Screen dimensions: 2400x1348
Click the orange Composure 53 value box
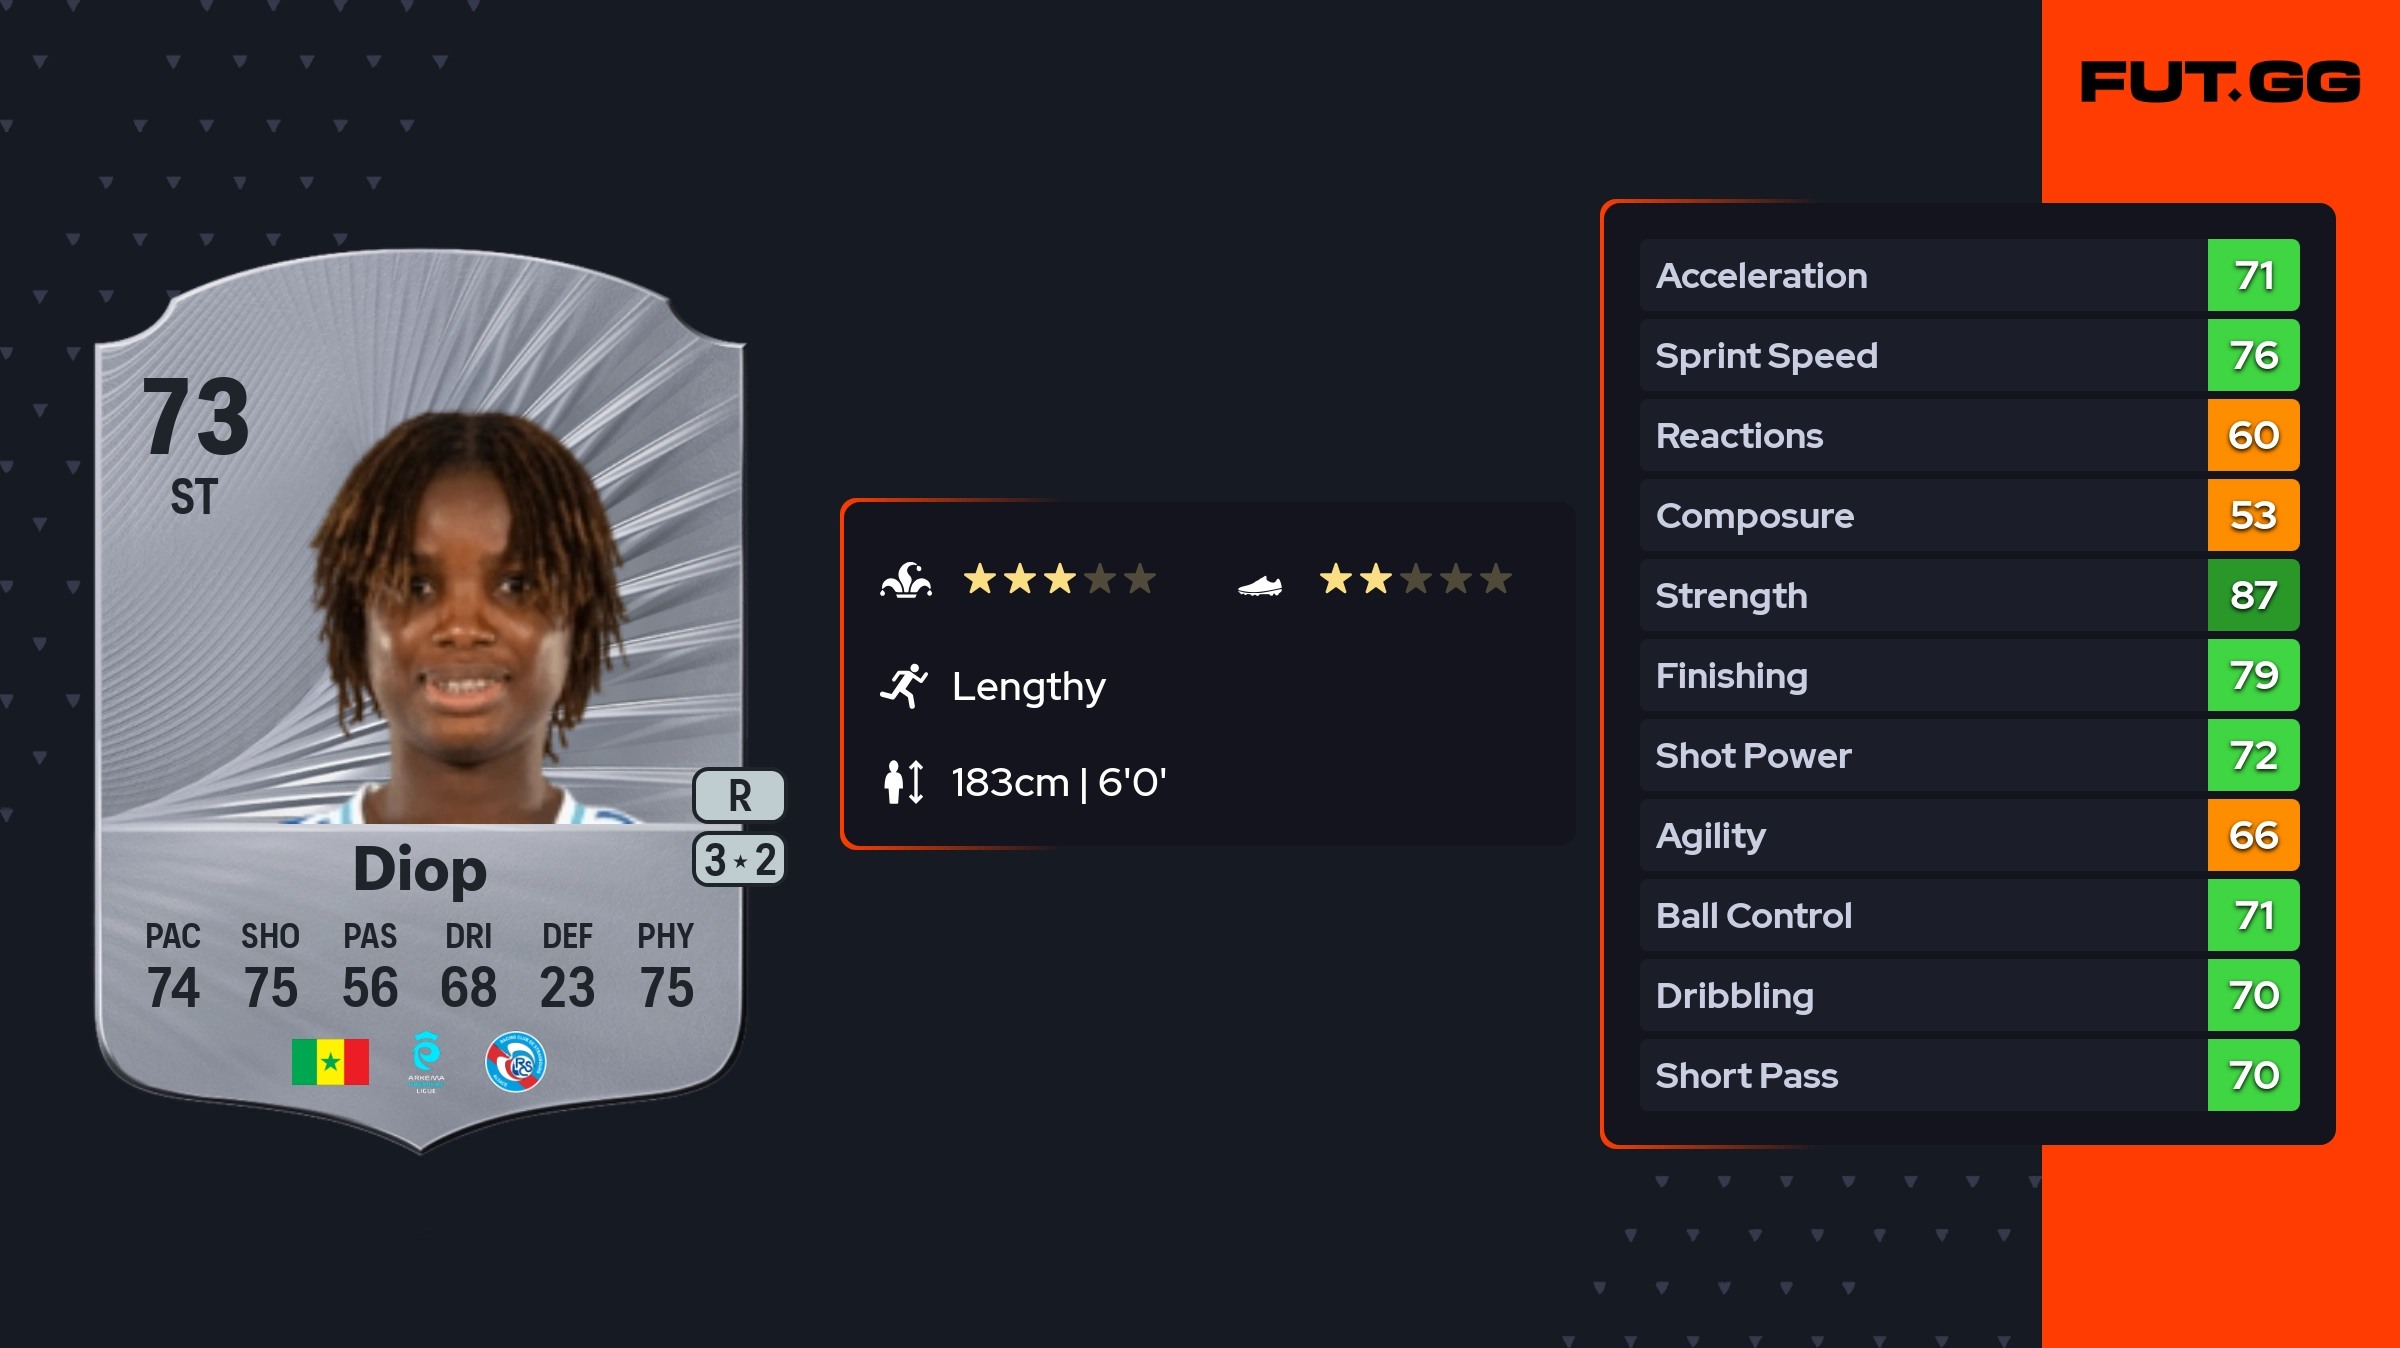(x=2253, y=516)
